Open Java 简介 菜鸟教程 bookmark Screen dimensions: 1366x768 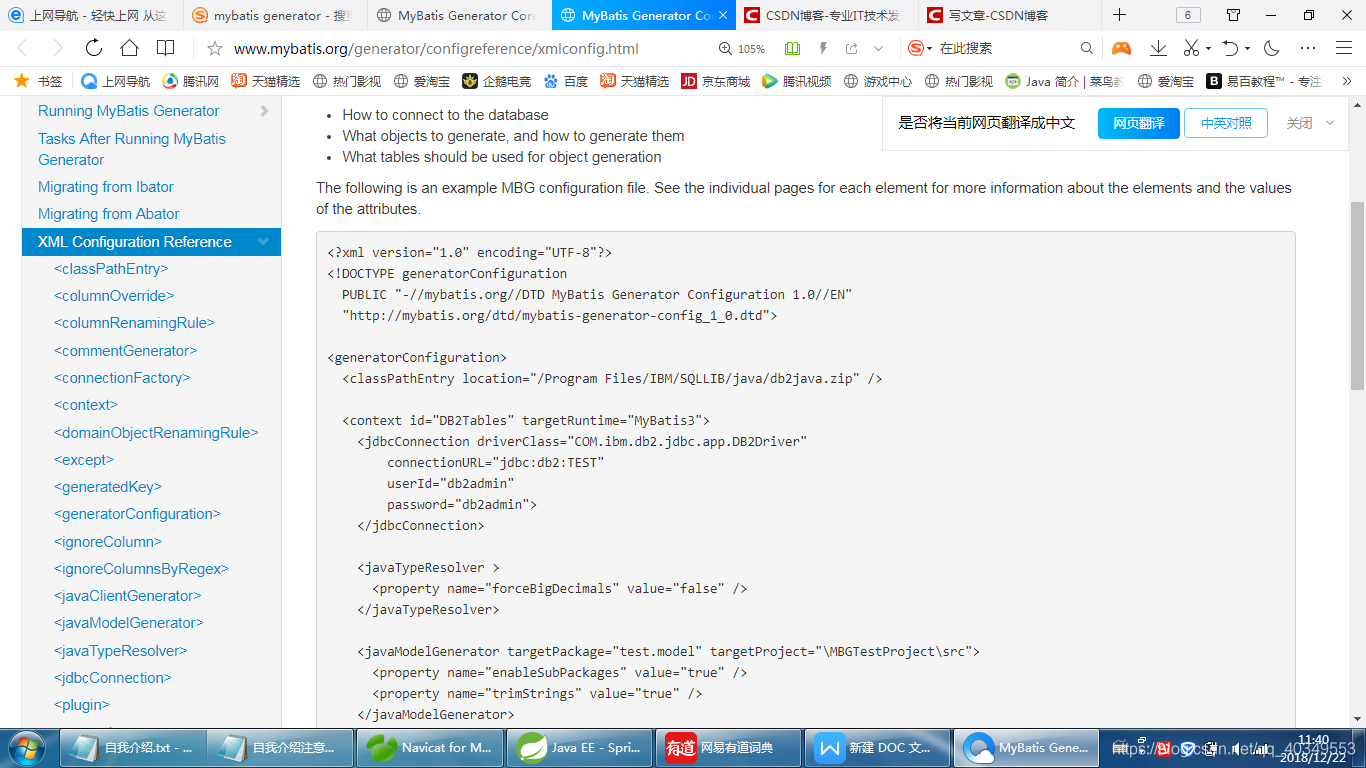tap(1064, 81)
